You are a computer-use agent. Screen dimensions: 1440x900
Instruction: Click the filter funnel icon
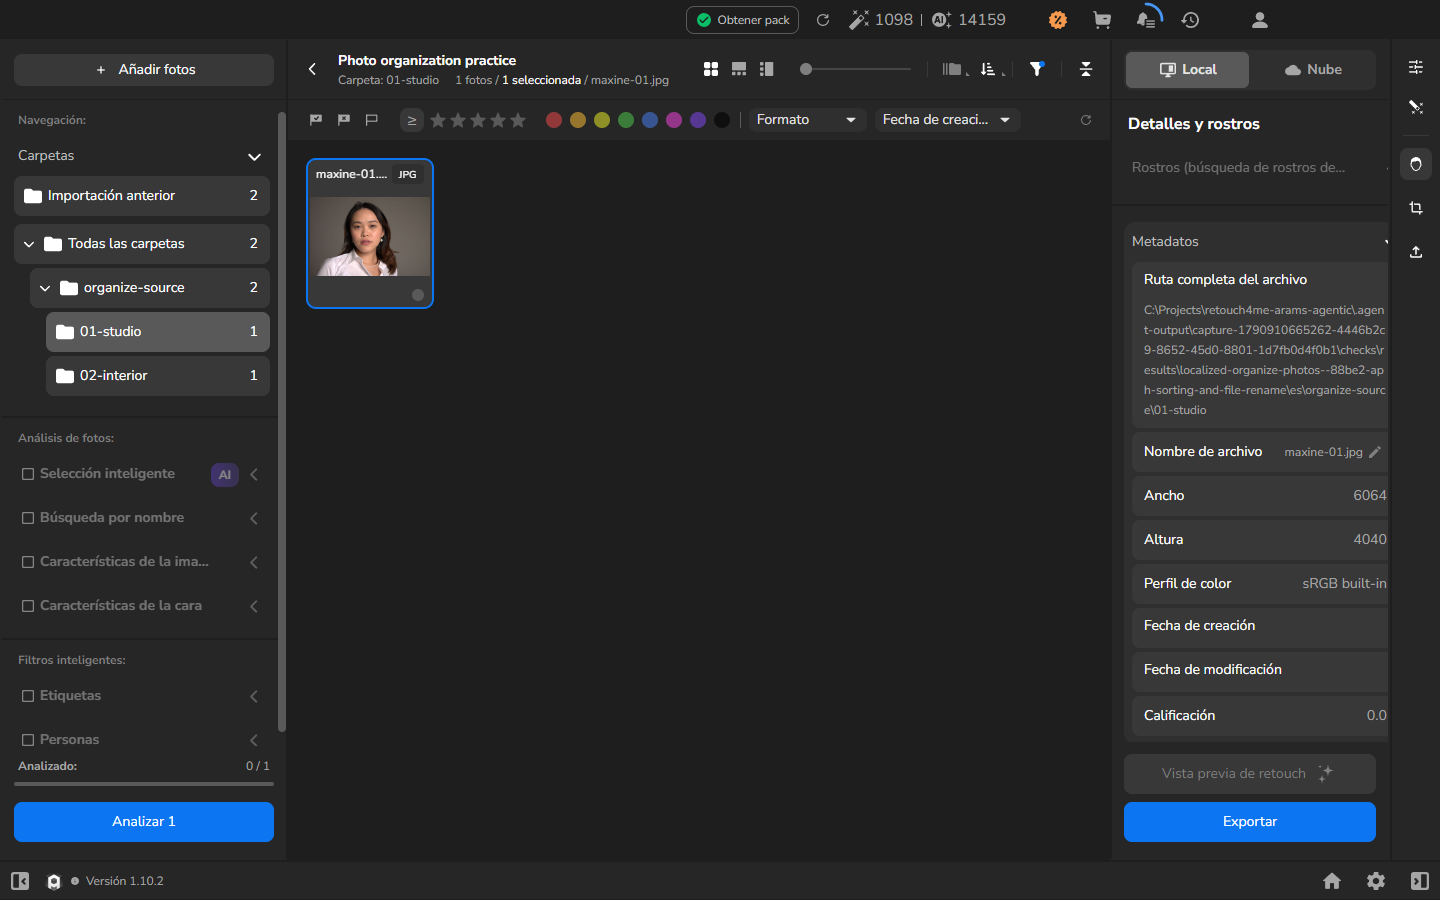(x=1037, y=69)
